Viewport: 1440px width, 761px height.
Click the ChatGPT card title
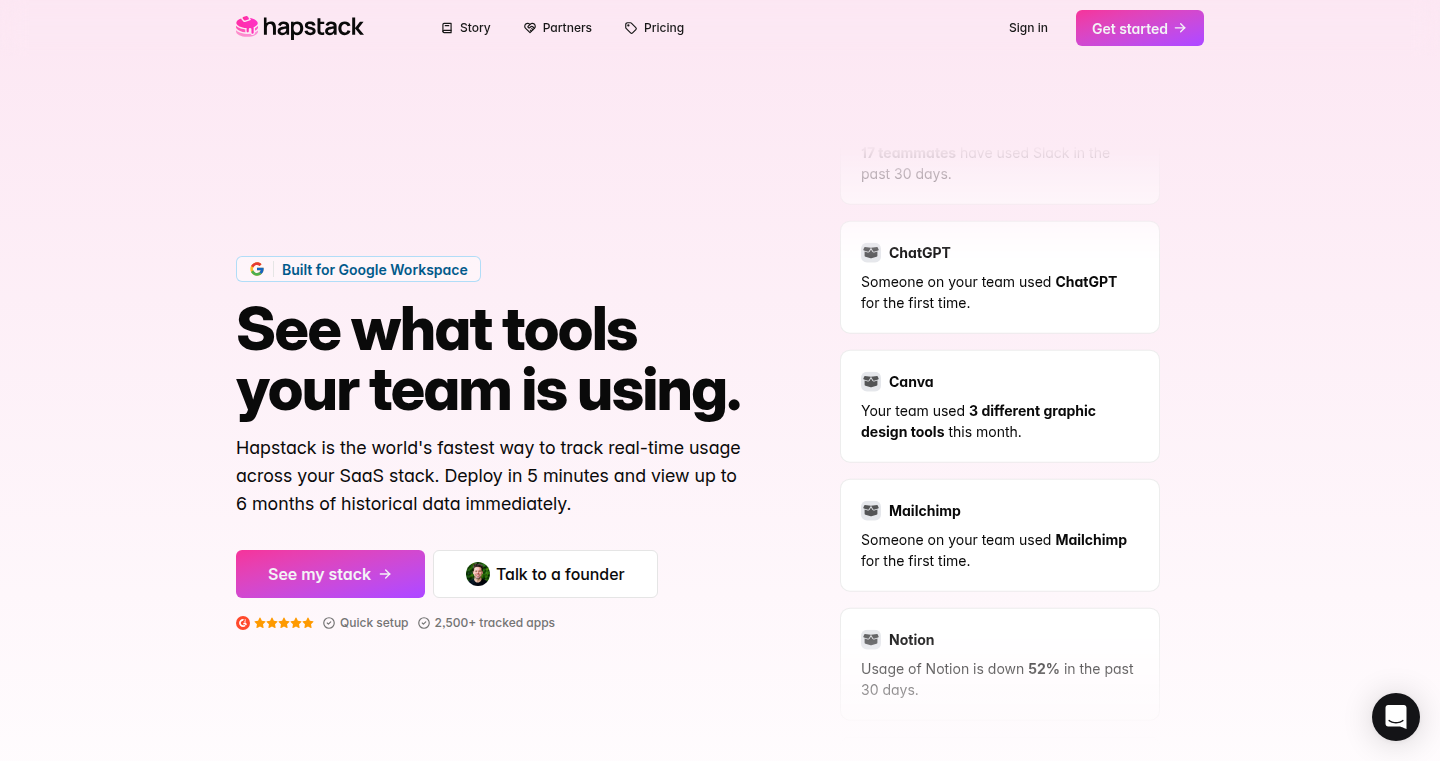pos(920,253)
